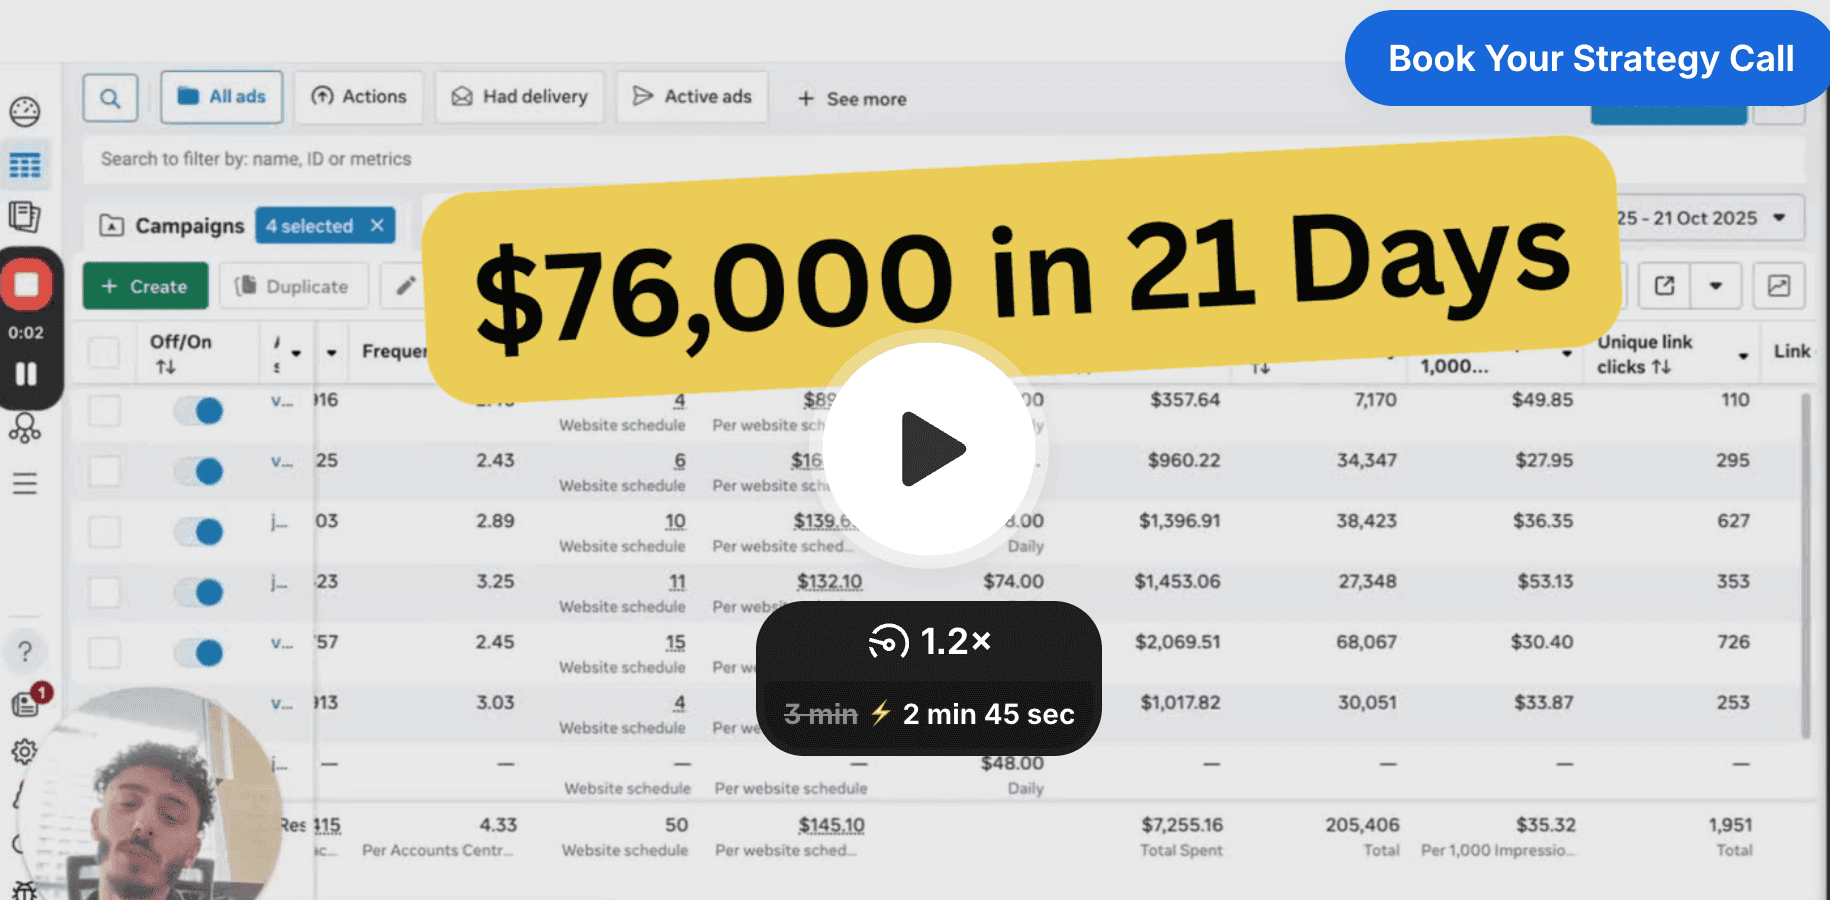
Task: Click the Duplicate button
Action: (x=293, y=286)
